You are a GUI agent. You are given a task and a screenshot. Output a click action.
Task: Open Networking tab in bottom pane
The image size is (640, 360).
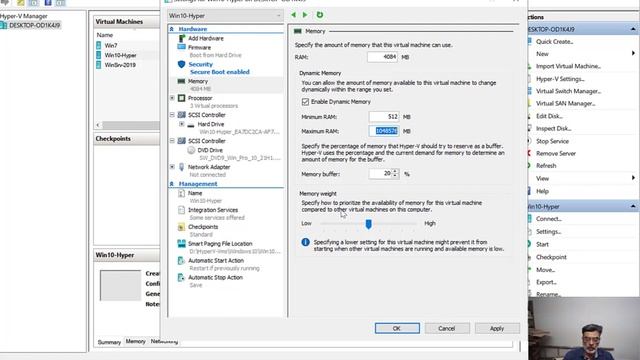pos(164,341)
